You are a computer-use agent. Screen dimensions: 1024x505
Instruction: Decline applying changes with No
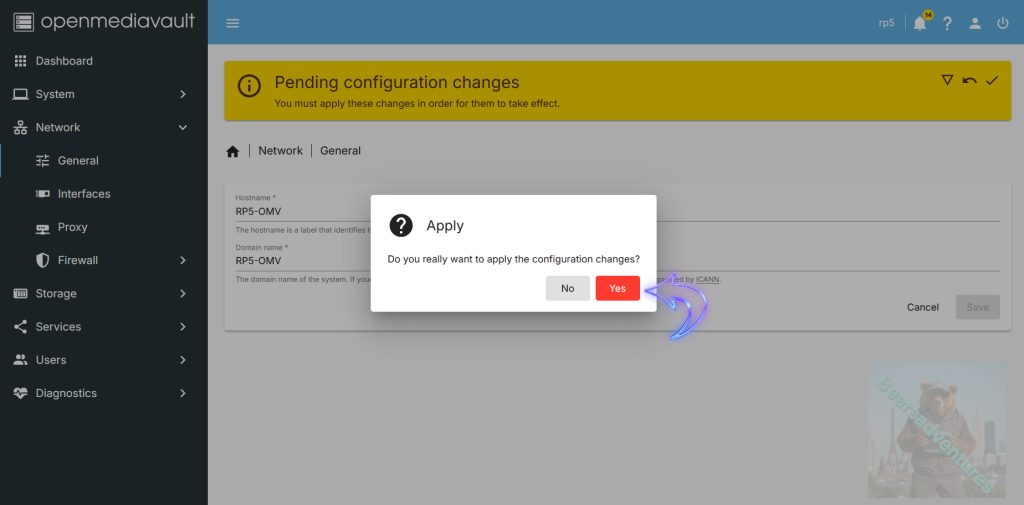[x=567, y=288]
